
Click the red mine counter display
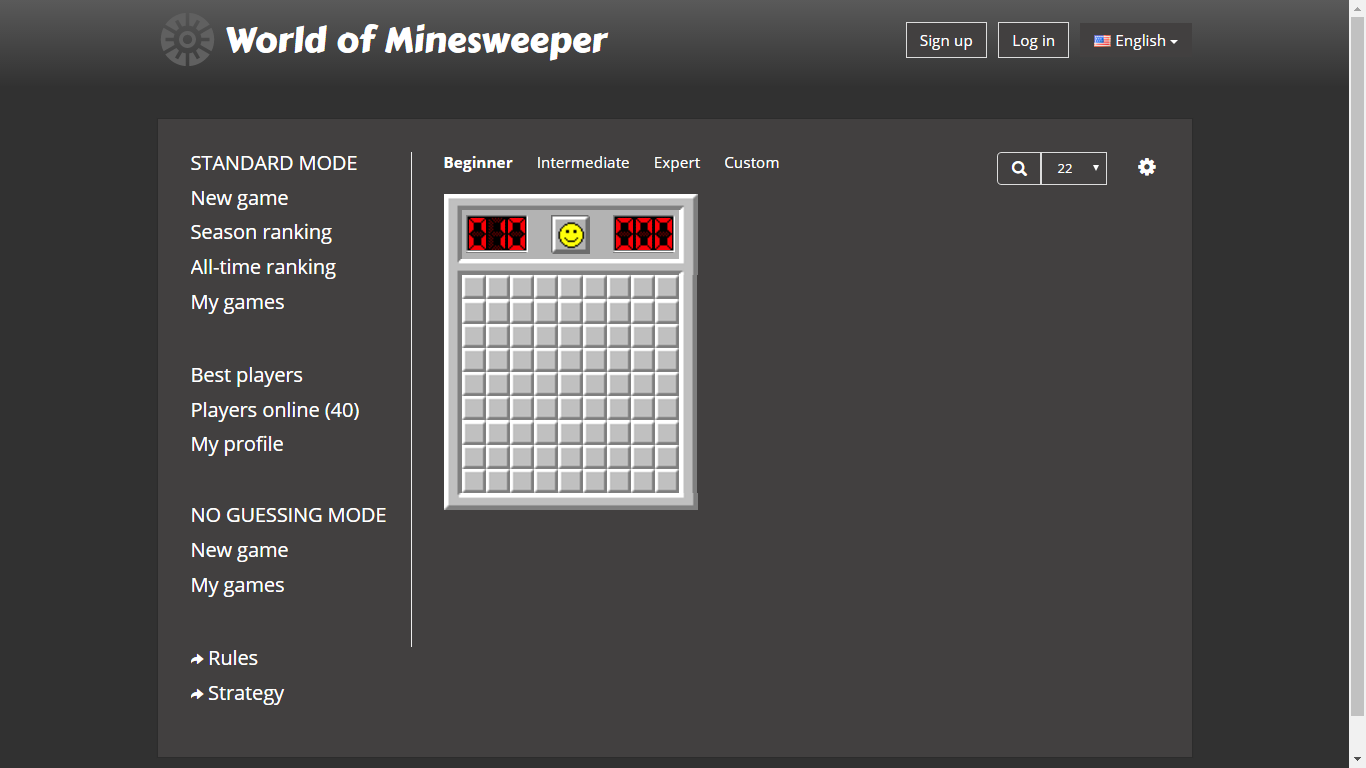496,232
